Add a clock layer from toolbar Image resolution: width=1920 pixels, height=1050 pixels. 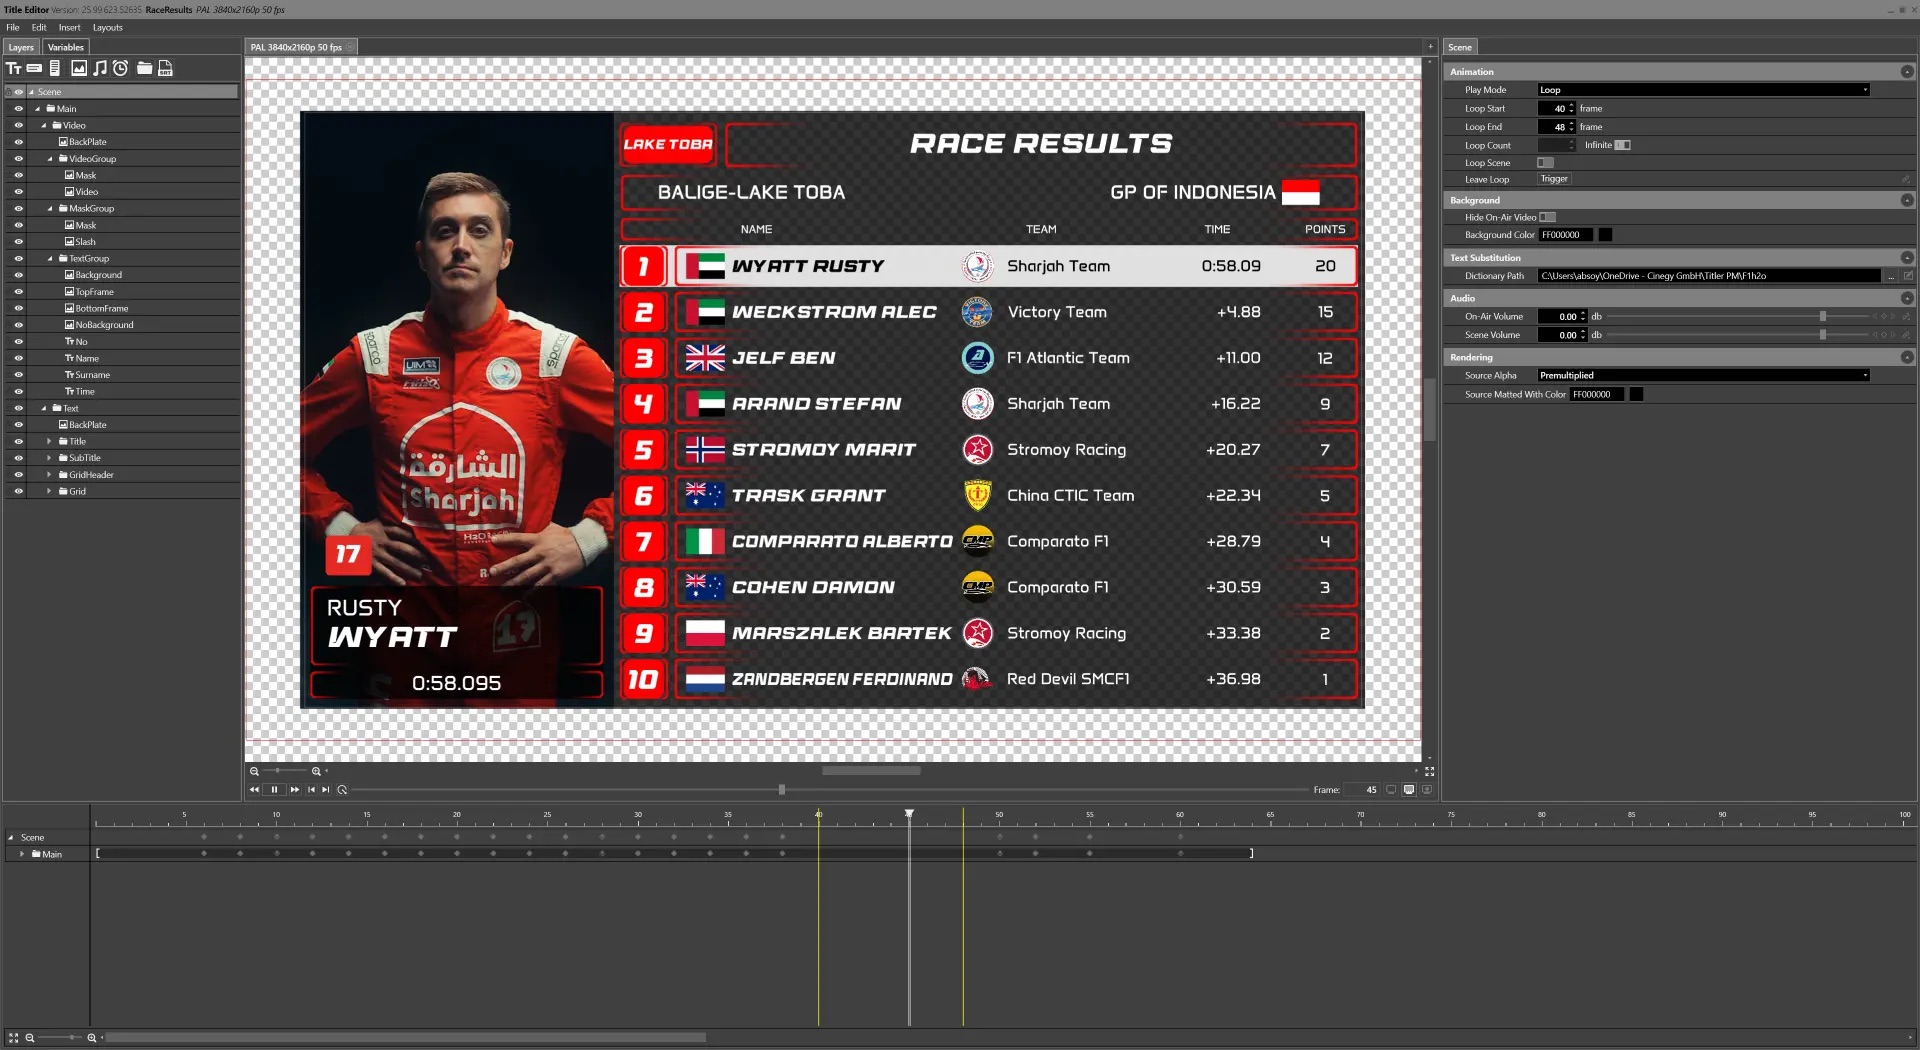click(121, 68)
